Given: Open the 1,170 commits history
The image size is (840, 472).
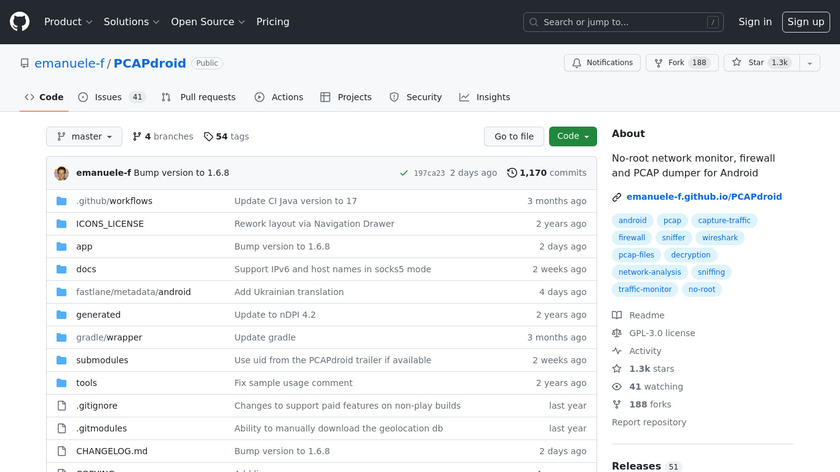Looking at the screenshot, I should (546, 173).
